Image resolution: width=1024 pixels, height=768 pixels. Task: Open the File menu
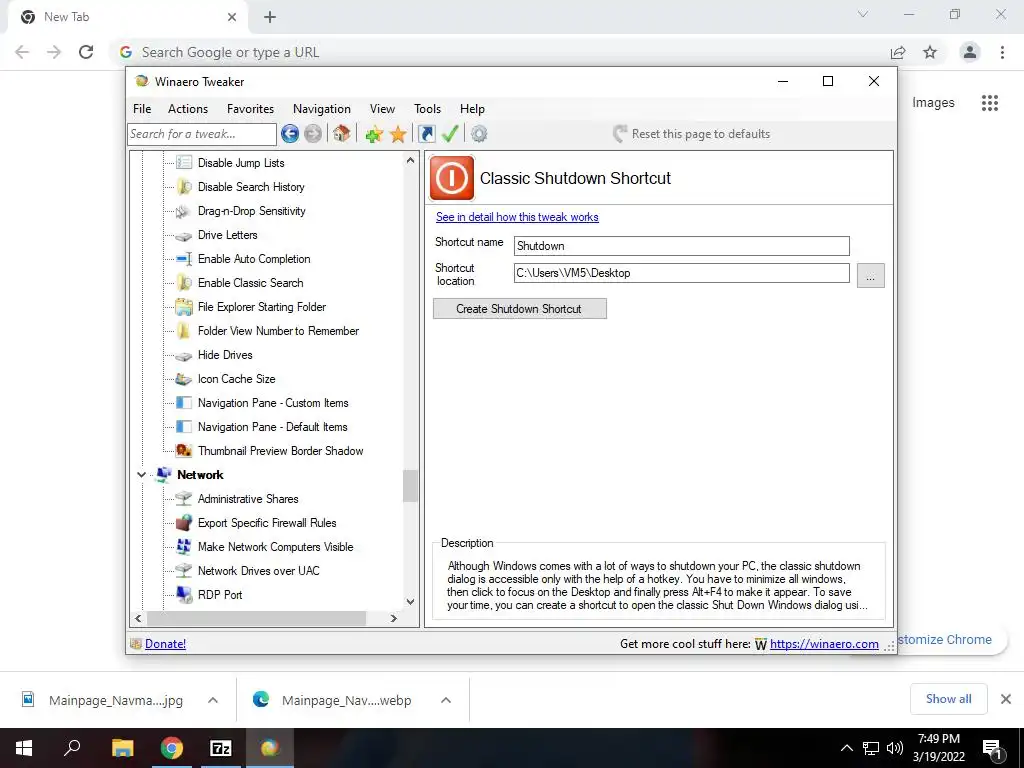[x=142, y=109]
